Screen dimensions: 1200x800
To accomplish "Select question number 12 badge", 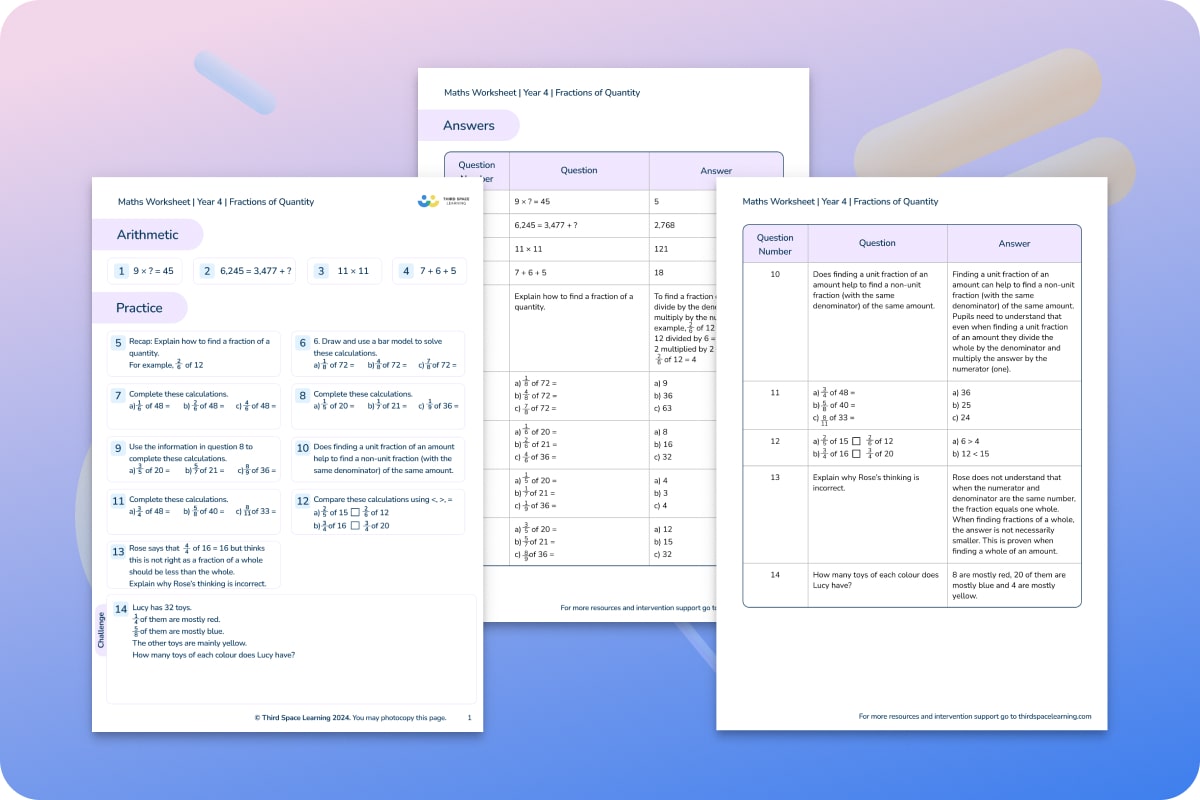I will 303,500.
